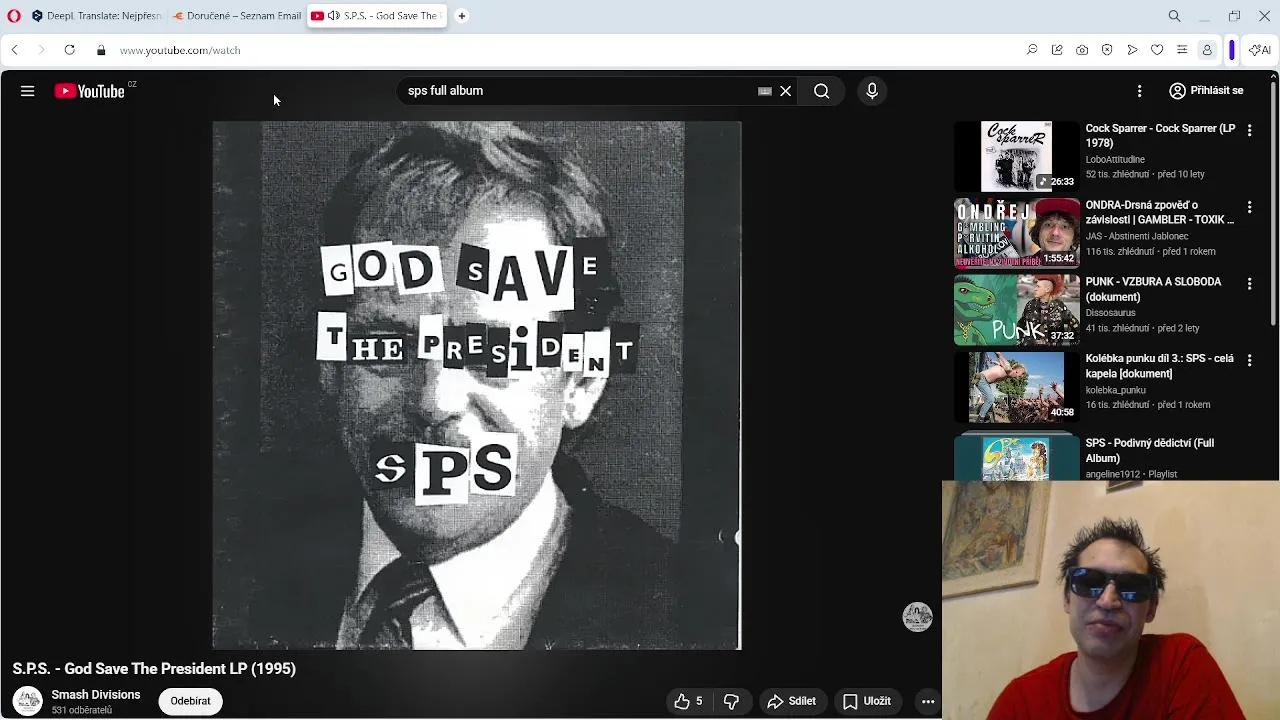Open the PUNK - VZBURA A SLOBODA thumbnail

coord(1016,310)
